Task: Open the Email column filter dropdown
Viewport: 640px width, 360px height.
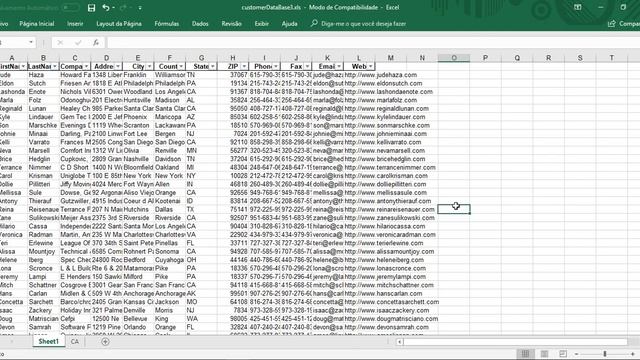Action: coord(339,67)
